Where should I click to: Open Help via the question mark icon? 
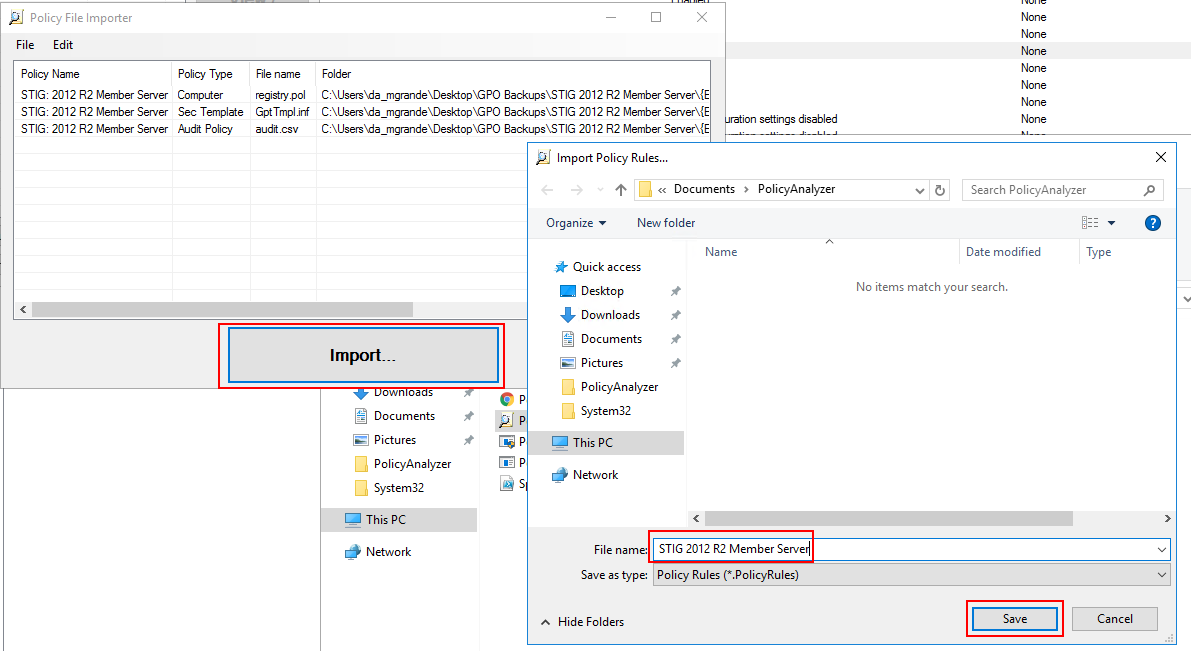pos(1153,222)
